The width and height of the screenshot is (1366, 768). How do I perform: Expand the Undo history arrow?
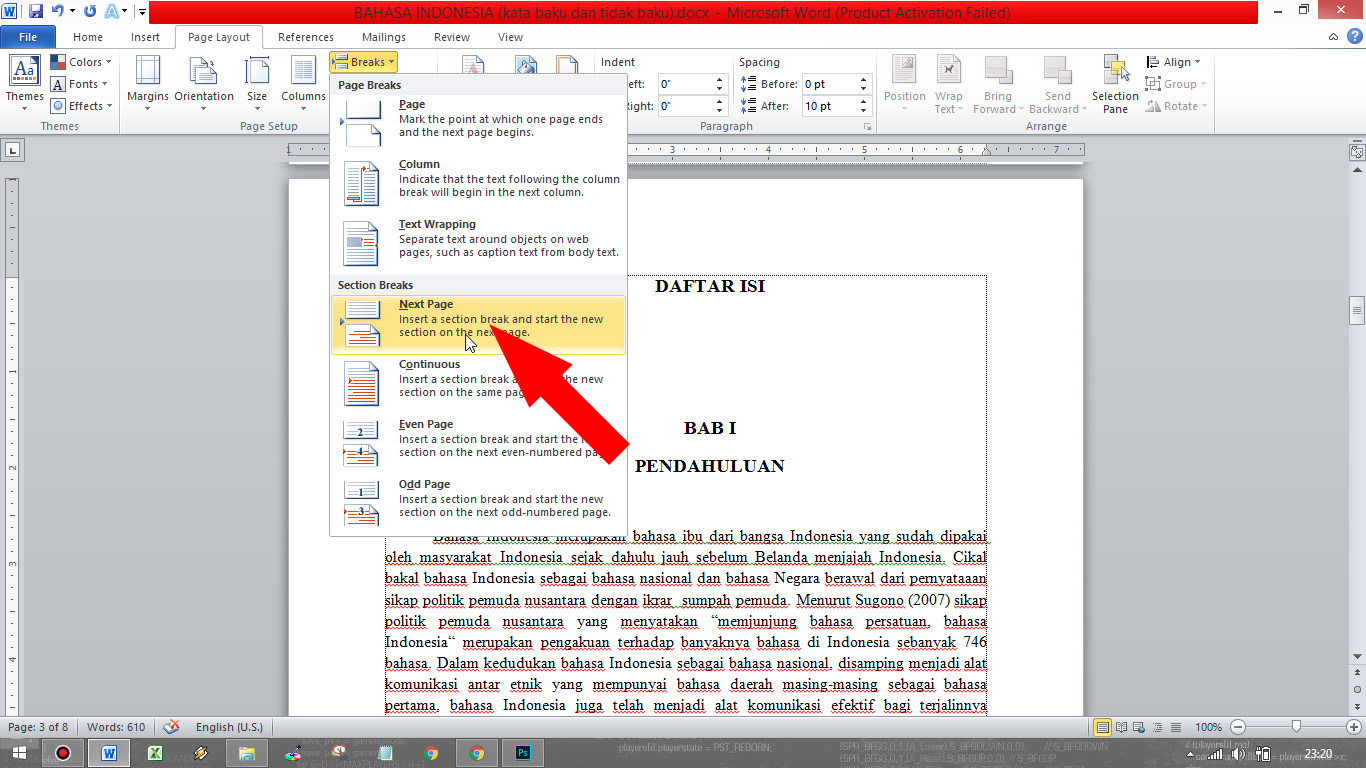(72, 12)
